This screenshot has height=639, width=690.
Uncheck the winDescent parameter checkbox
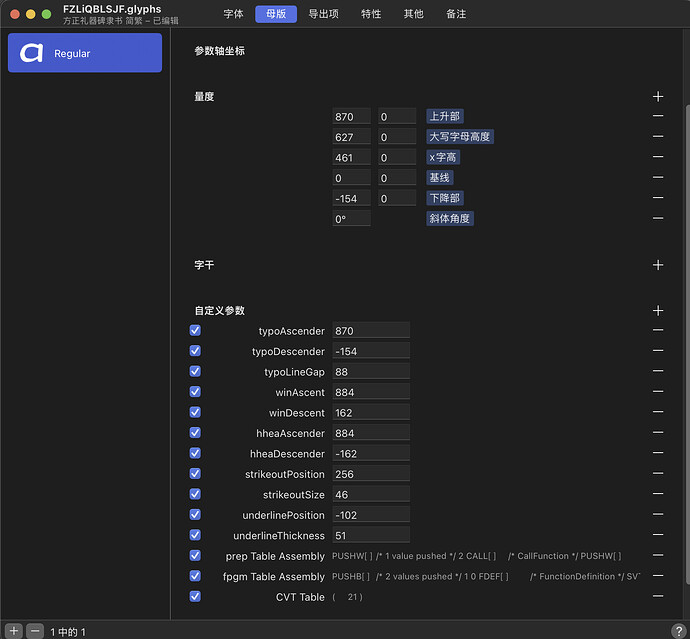[195, 412]
